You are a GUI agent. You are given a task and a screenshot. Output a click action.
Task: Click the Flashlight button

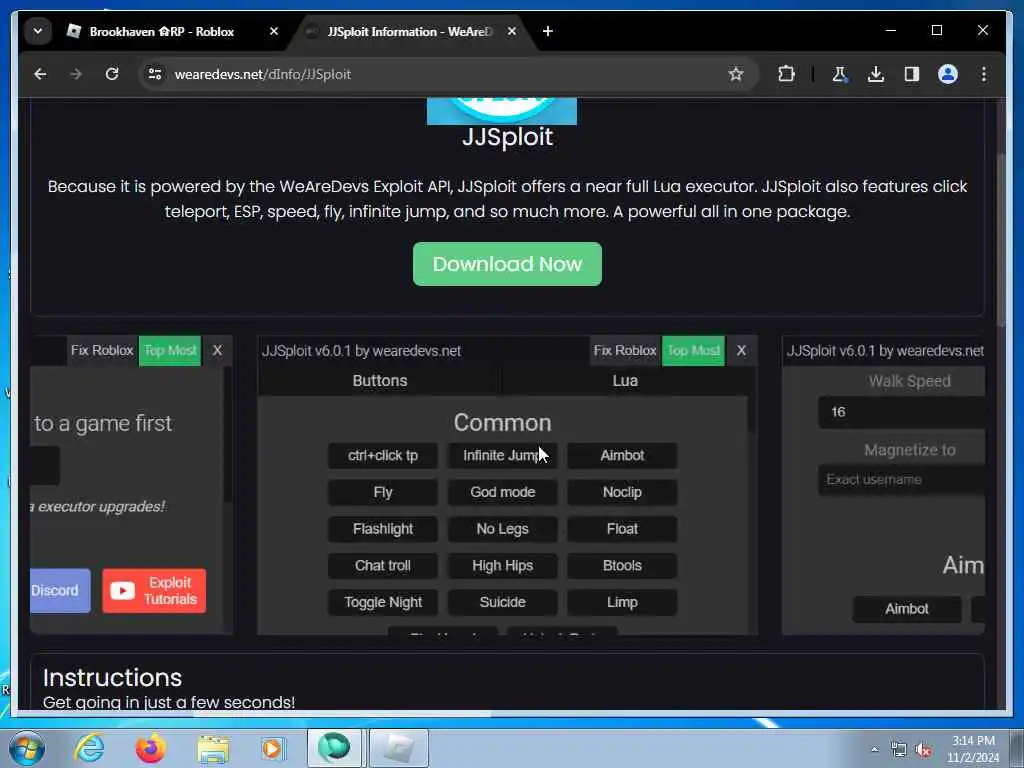[x=383, y=529]
